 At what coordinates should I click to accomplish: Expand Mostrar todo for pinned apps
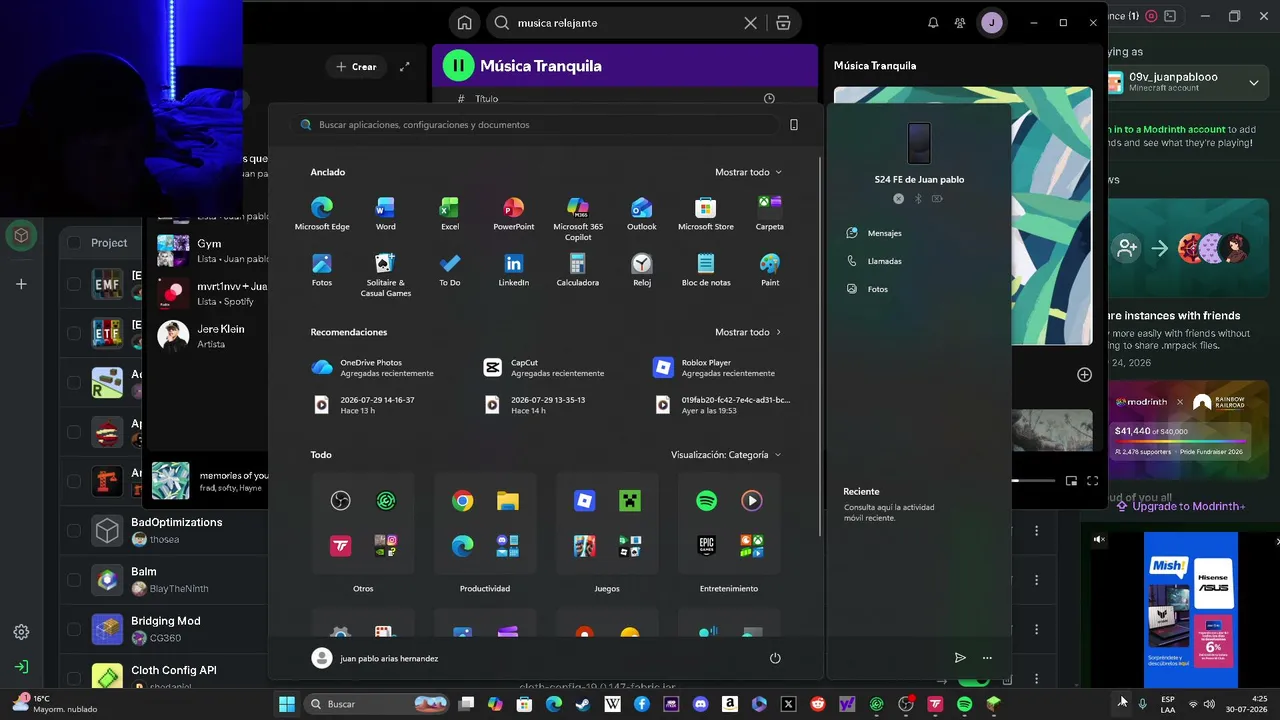748,172
